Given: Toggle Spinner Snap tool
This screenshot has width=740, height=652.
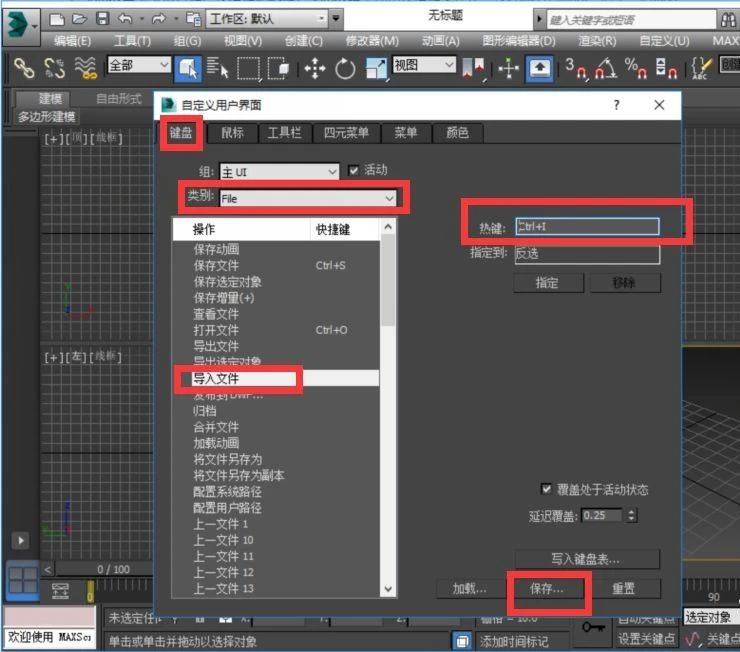Looking at the screenshot, I should 666,69.
